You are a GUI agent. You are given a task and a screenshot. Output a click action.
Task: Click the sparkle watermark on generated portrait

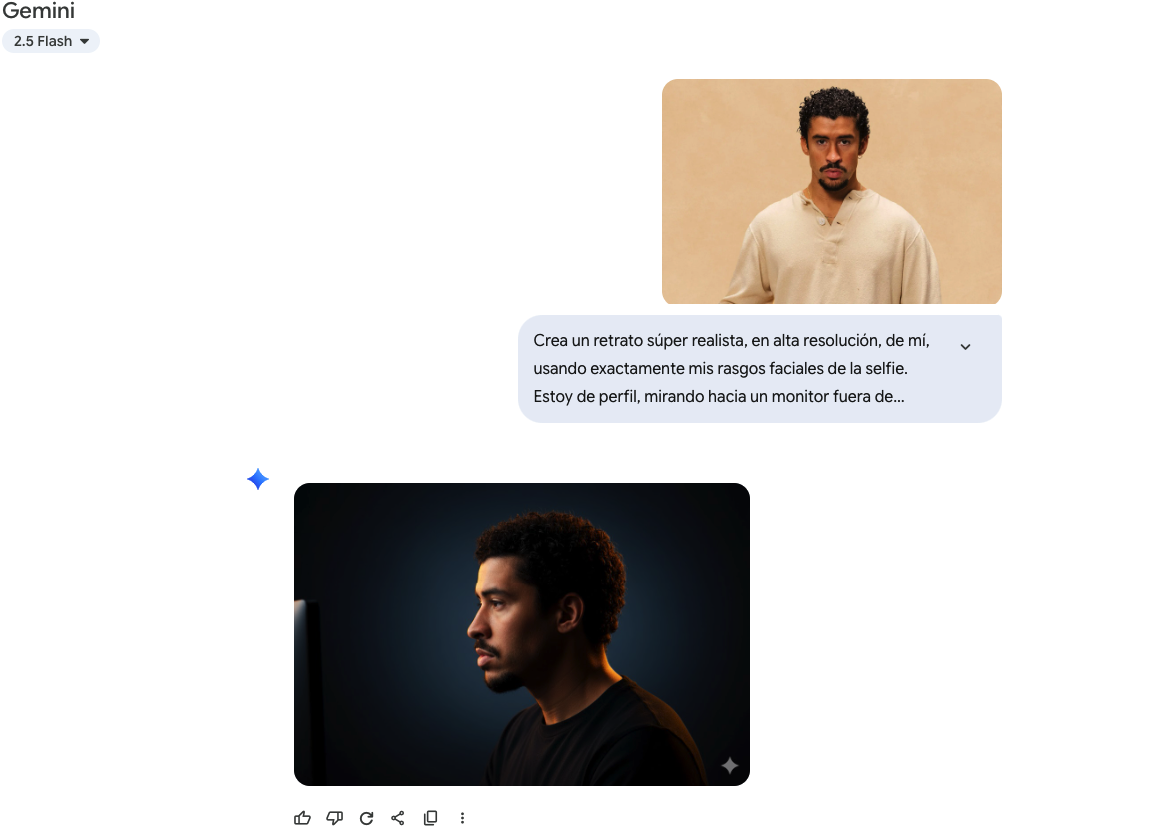click(x=730, y=766)
